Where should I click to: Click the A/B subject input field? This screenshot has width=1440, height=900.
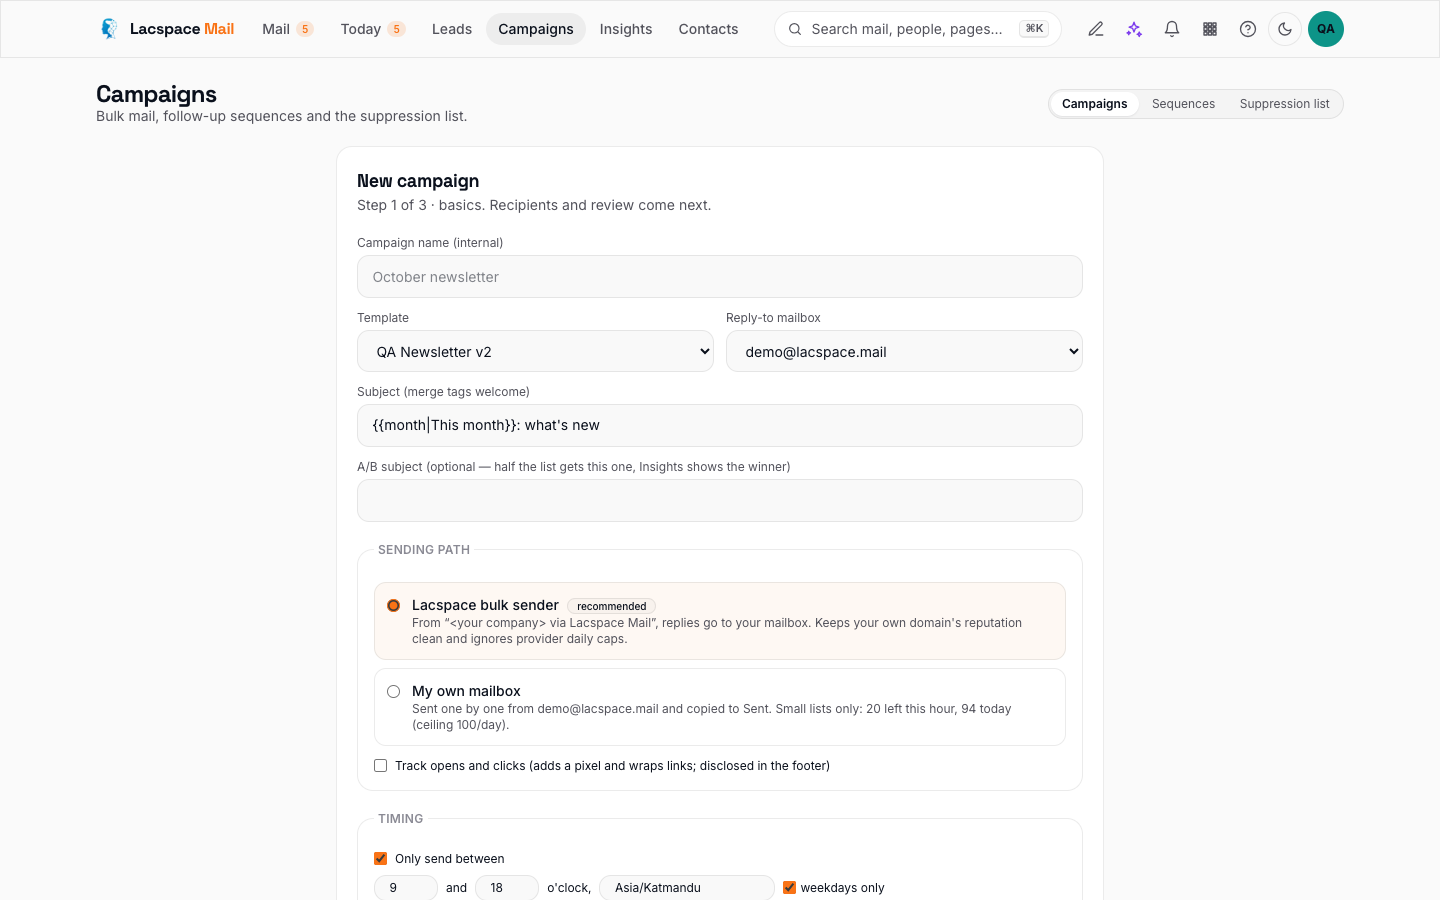pyautogui.click(x=720, y=500)
